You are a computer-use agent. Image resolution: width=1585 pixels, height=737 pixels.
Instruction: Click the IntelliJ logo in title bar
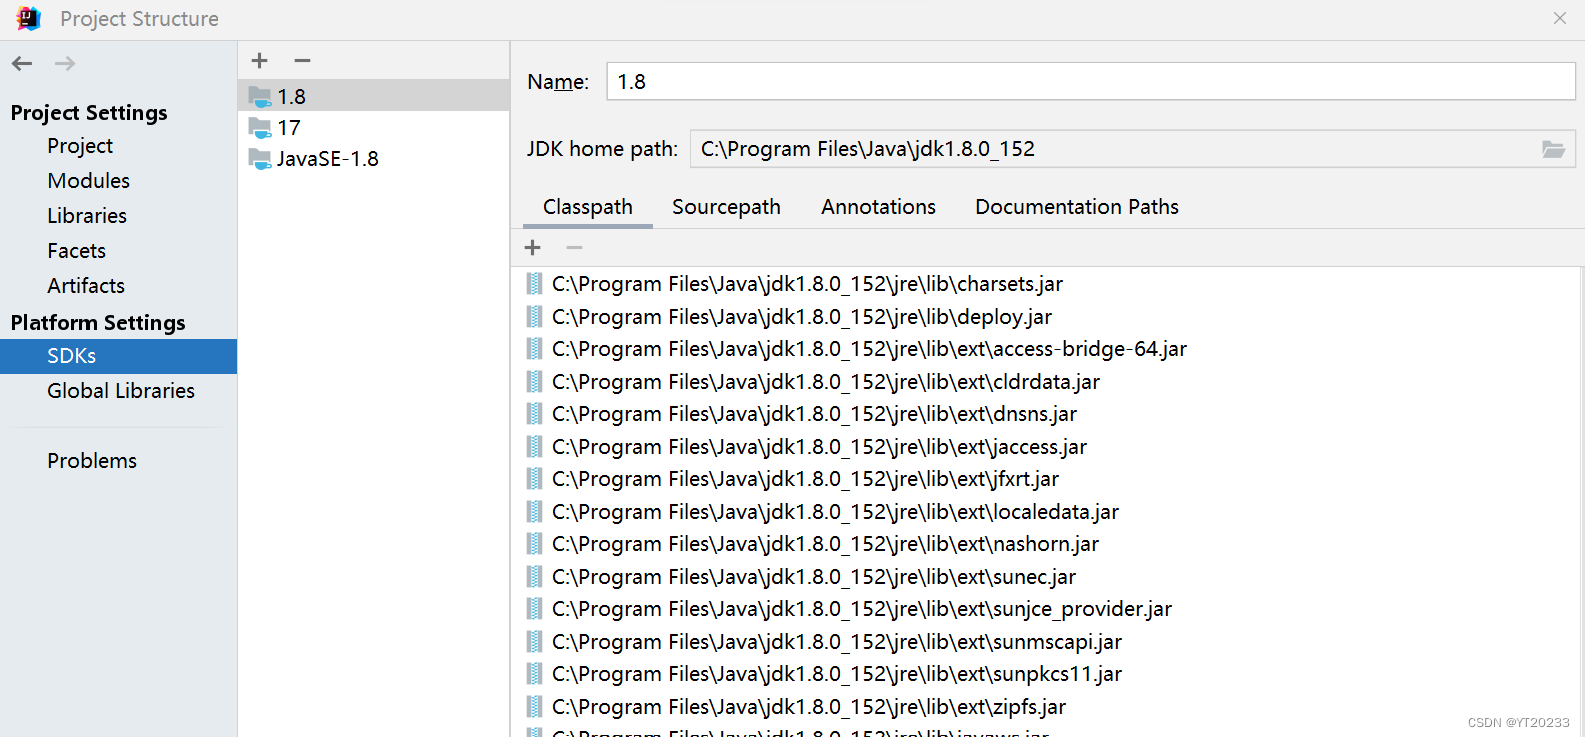click(29, 18)
